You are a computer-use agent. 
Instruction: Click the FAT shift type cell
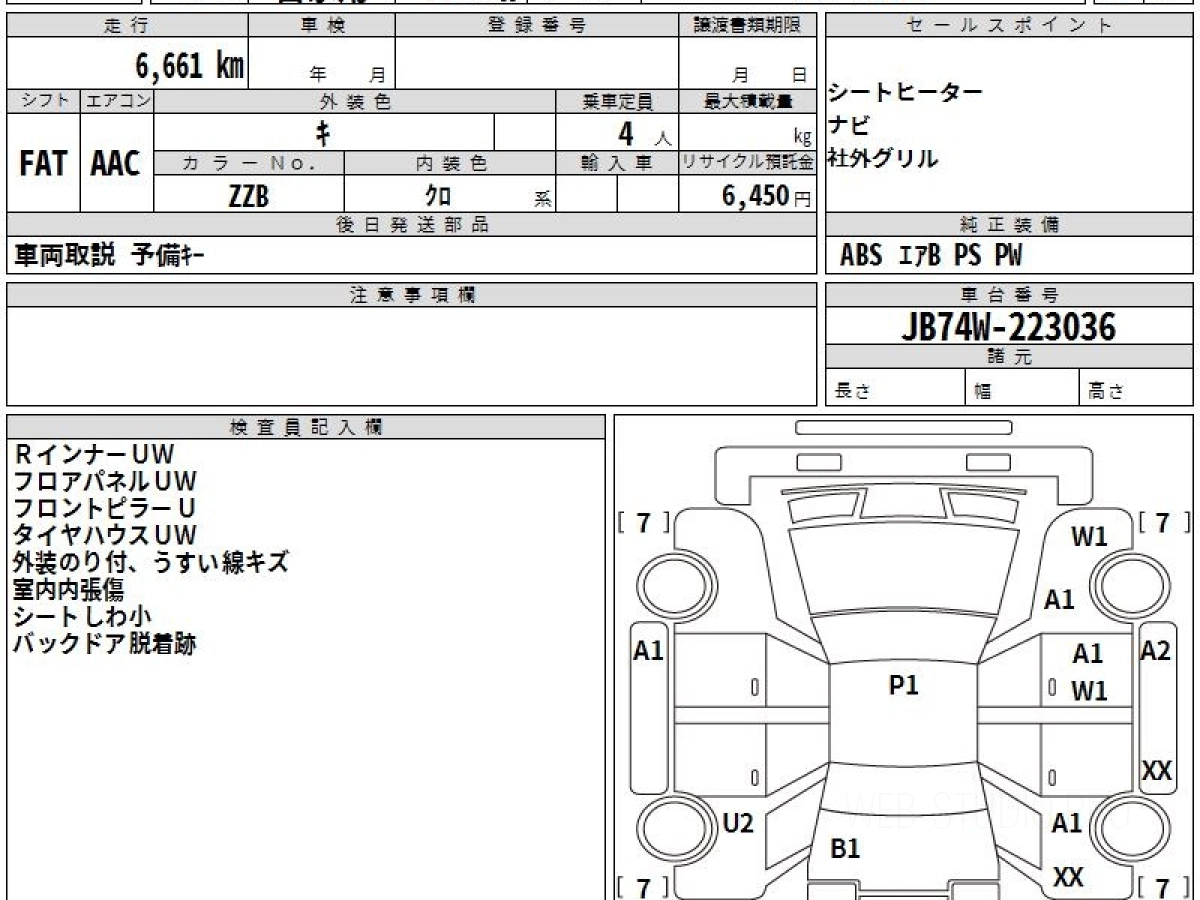click(43, 163)
